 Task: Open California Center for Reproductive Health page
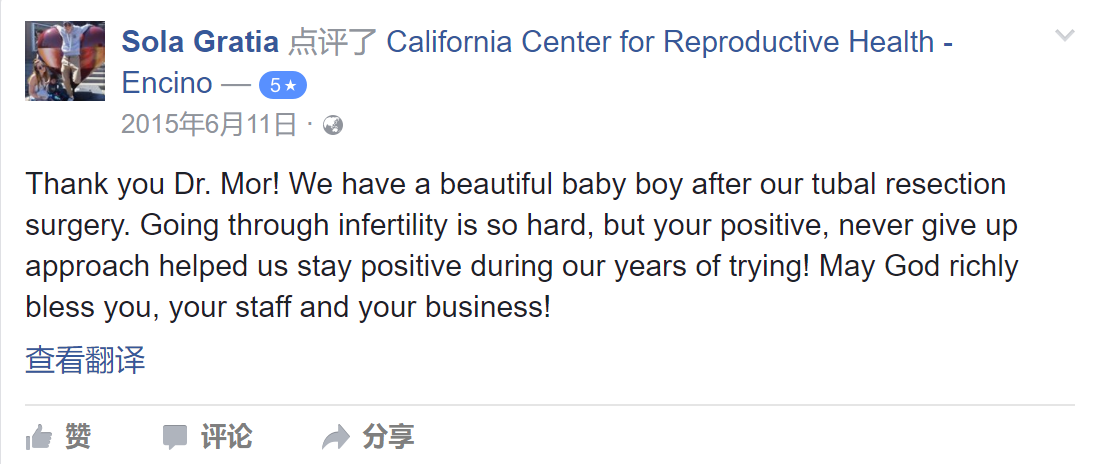click(660, 42)
